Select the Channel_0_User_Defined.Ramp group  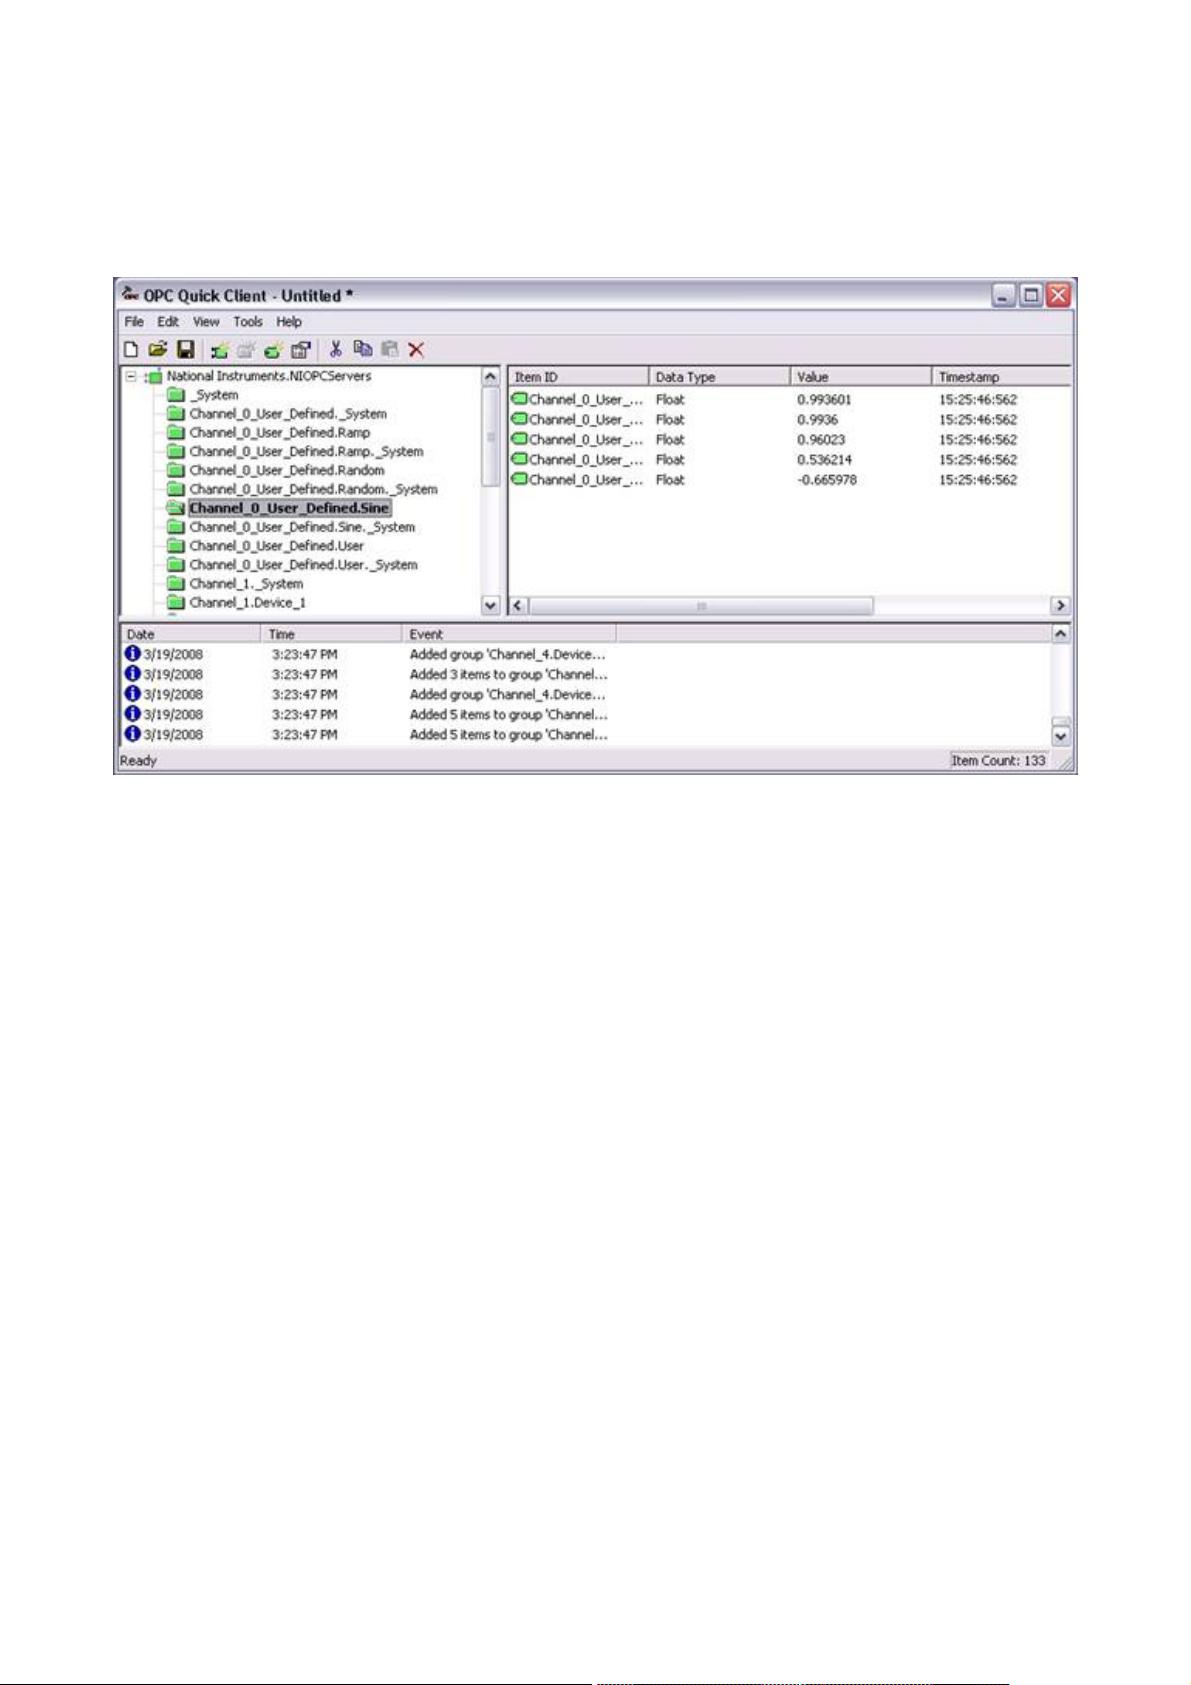(x=279, y=433)
